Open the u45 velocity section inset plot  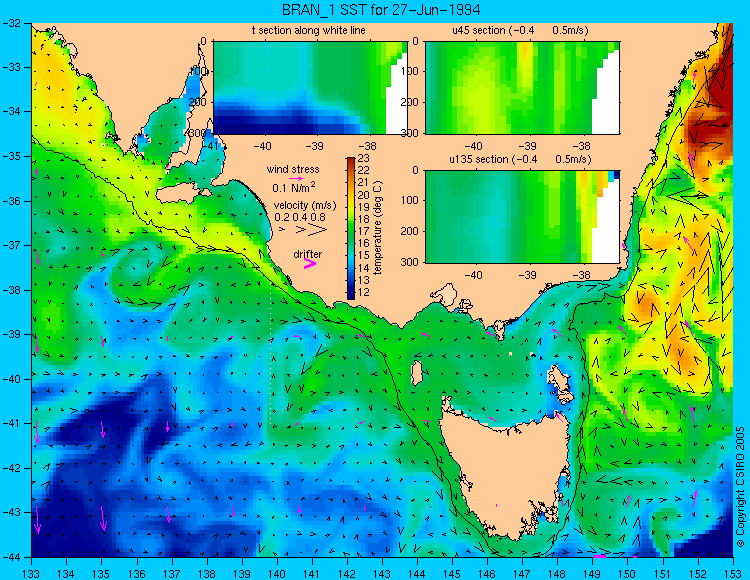click(522, 88)
